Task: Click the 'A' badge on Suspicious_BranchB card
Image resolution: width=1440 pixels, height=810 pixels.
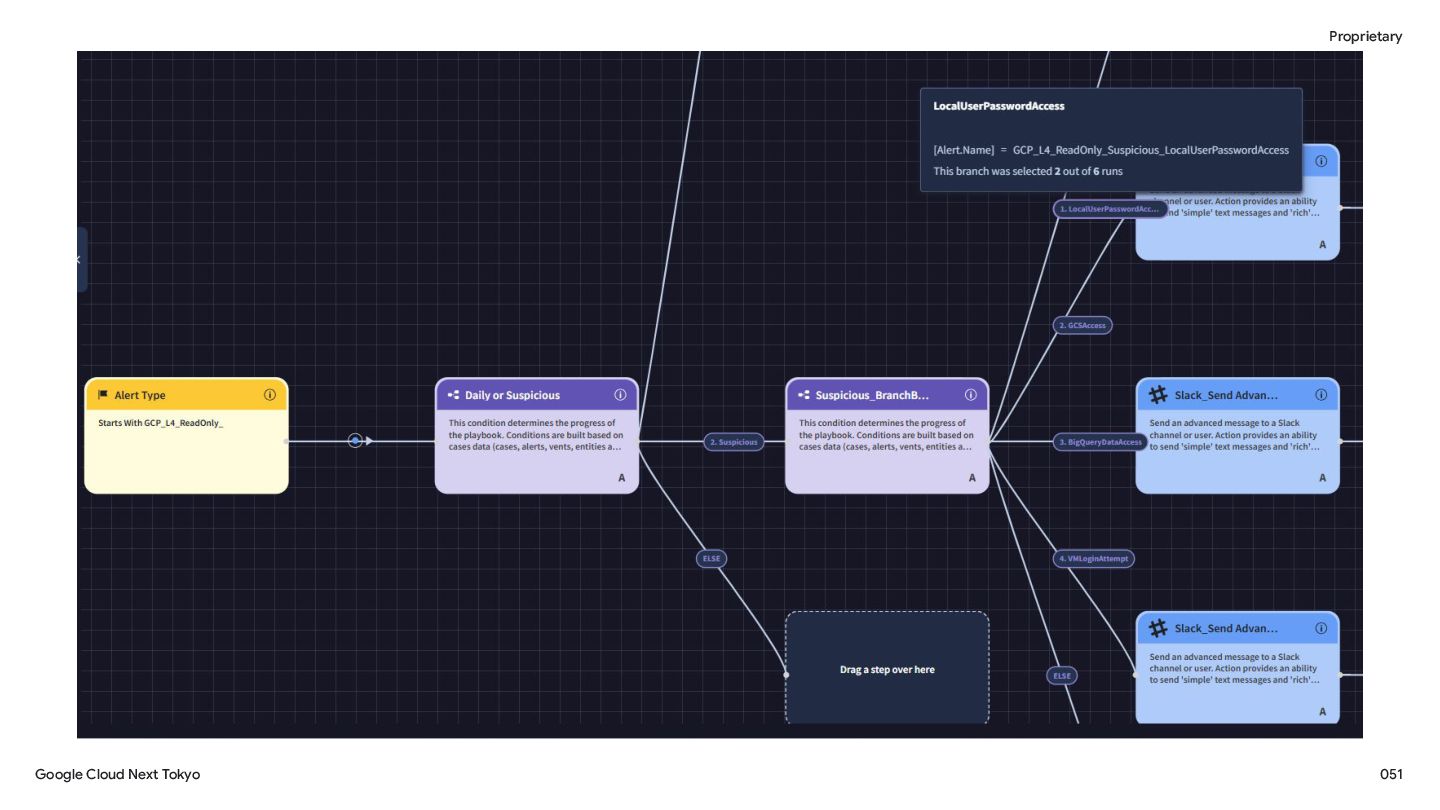Action: pos(972,478)
